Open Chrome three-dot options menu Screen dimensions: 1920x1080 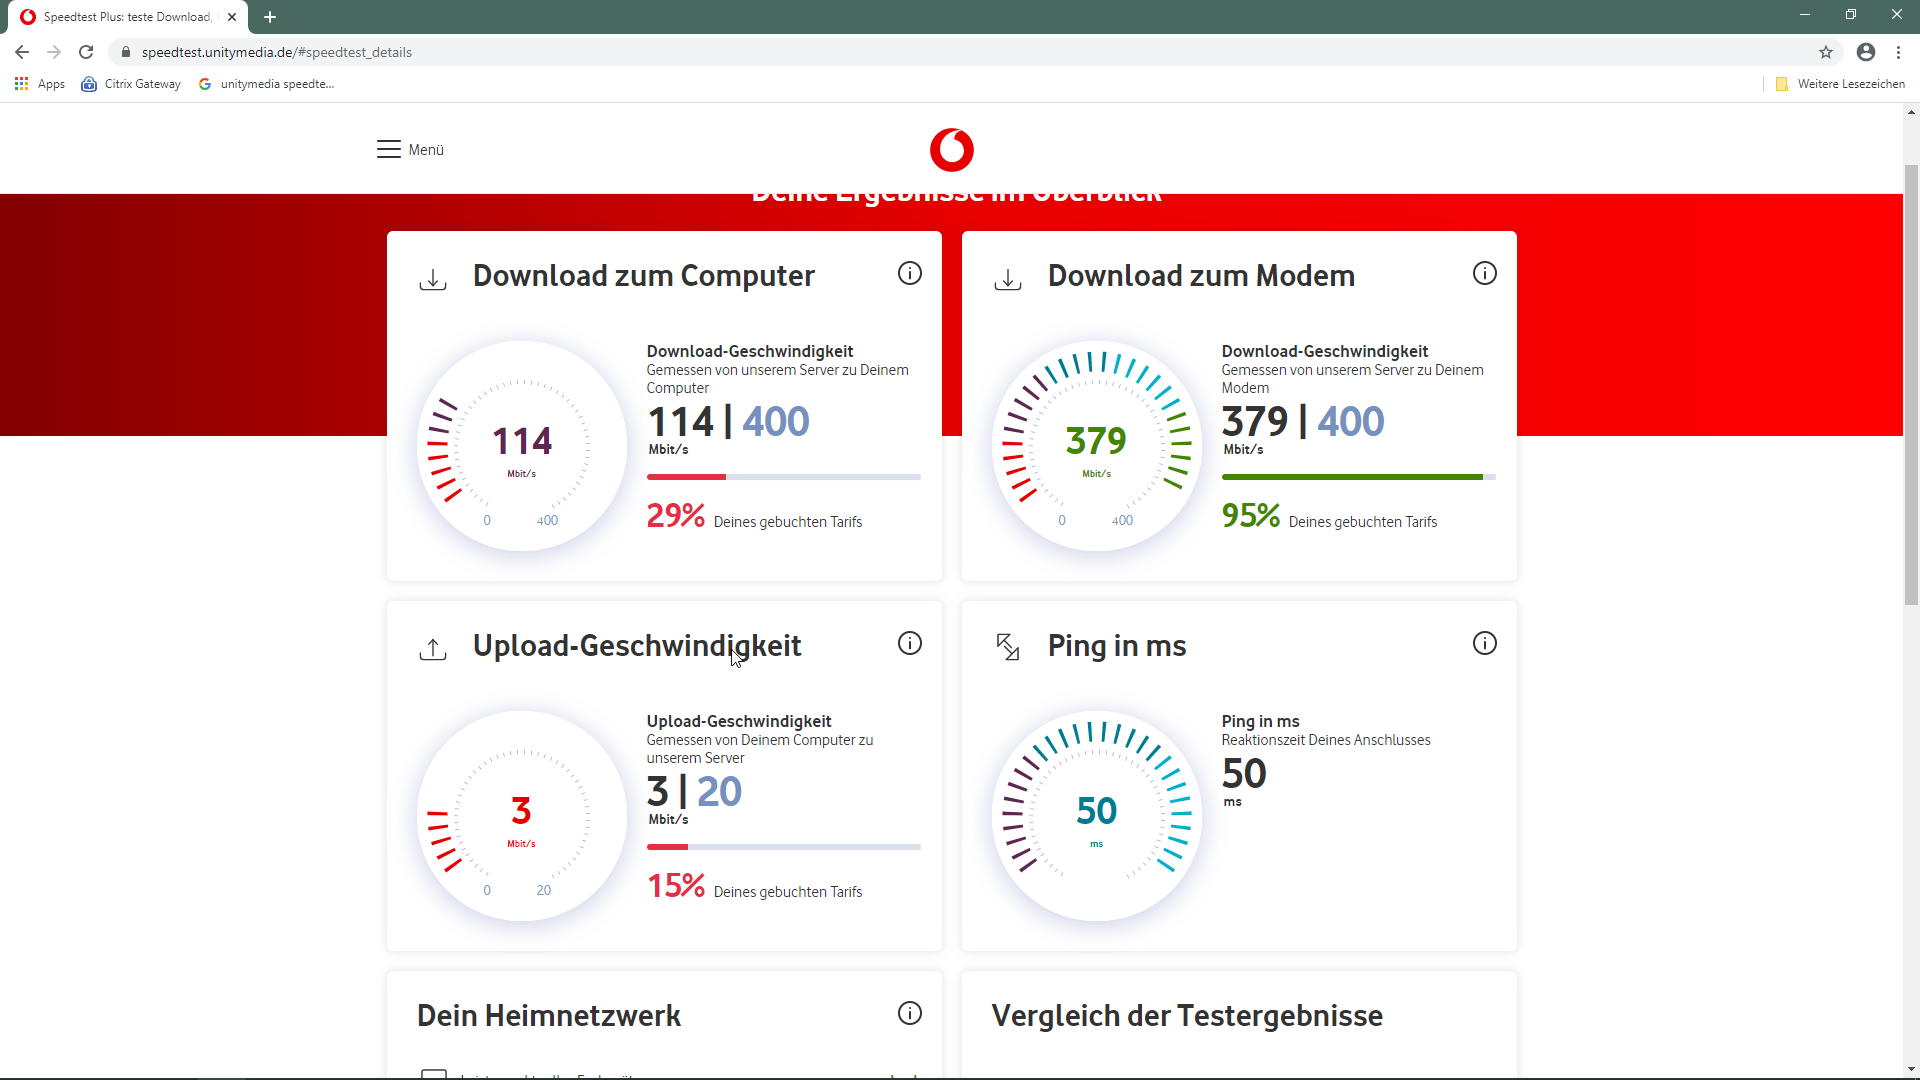[x=1898, y=52]
